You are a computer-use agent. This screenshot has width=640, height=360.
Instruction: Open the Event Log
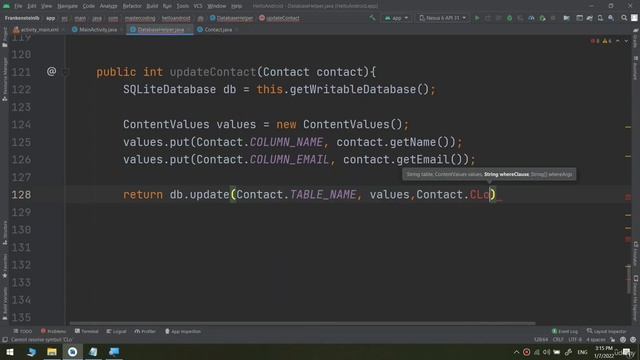click(565, 331)
